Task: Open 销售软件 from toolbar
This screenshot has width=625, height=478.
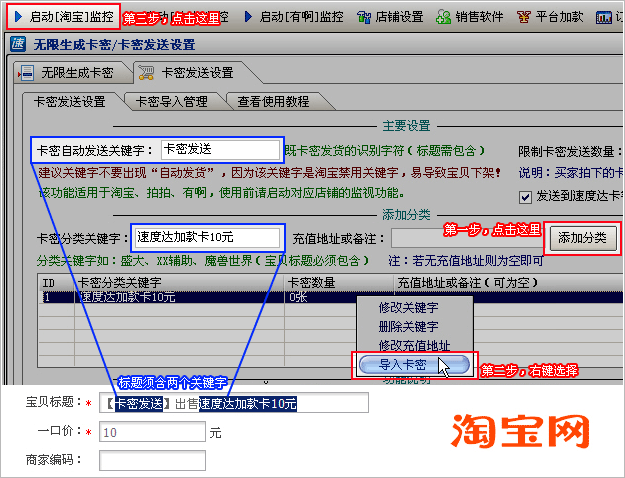Action: pos(470,17)
